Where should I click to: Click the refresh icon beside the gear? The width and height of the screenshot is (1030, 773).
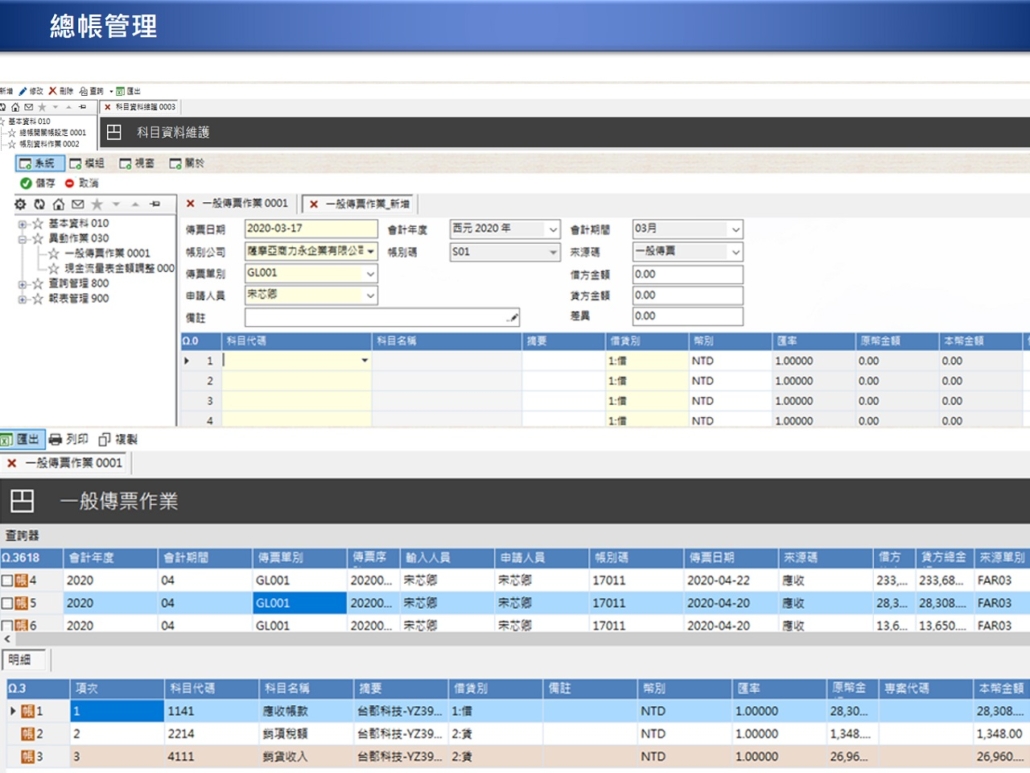click(x=39, y=204)
